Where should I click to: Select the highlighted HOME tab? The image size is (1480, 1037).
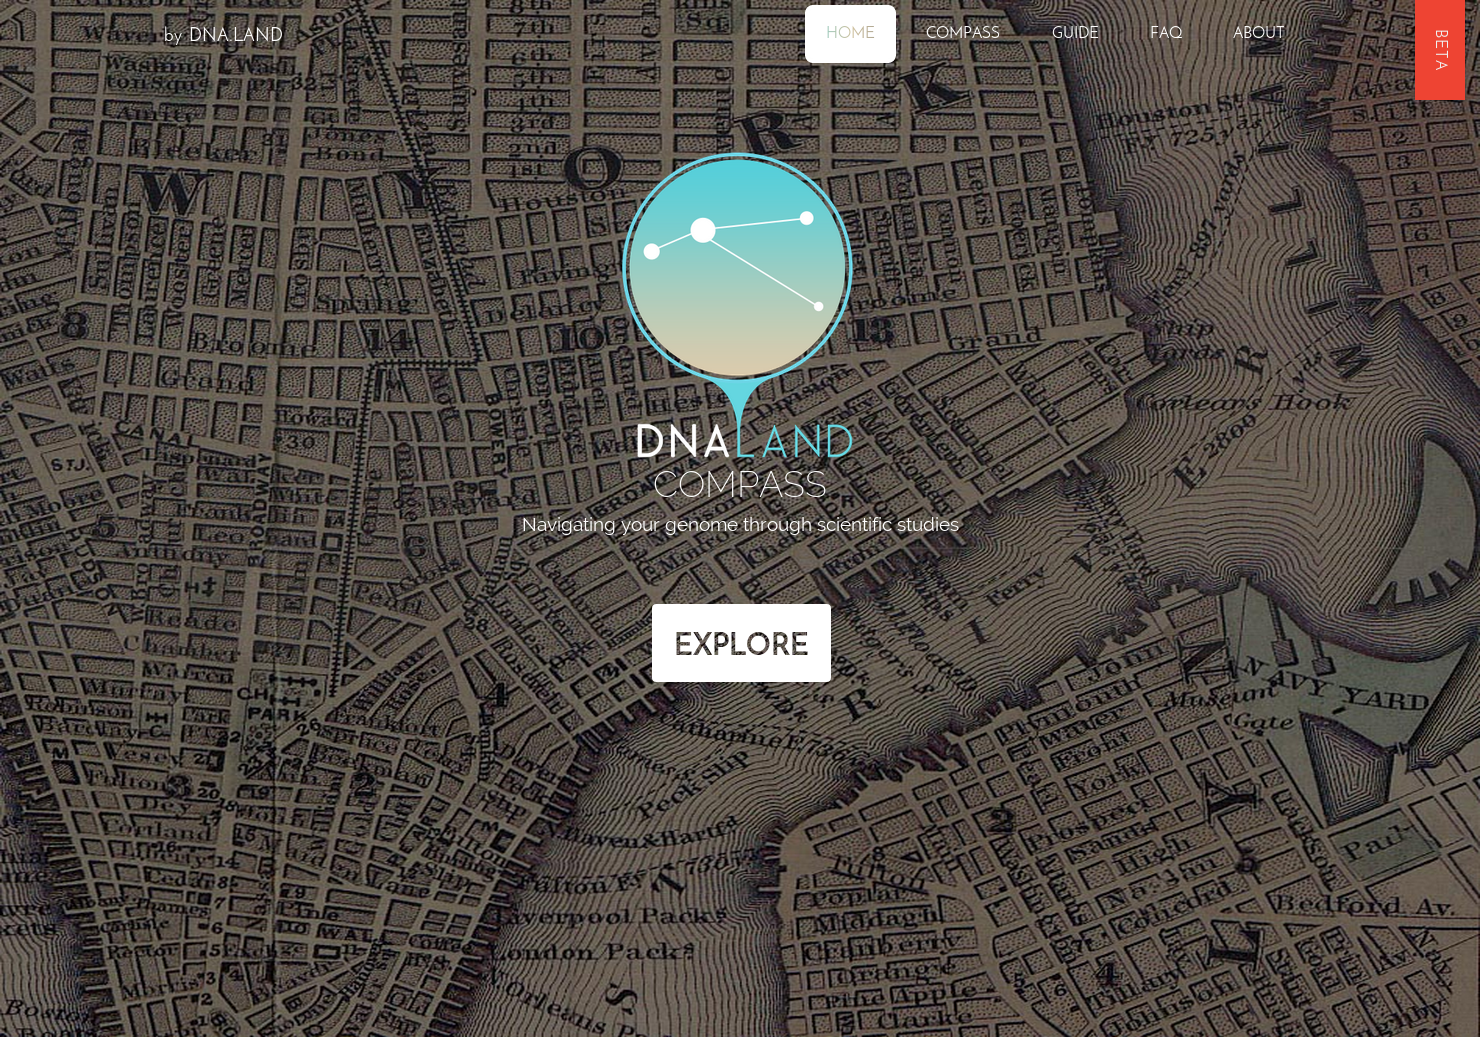[850, 33]
